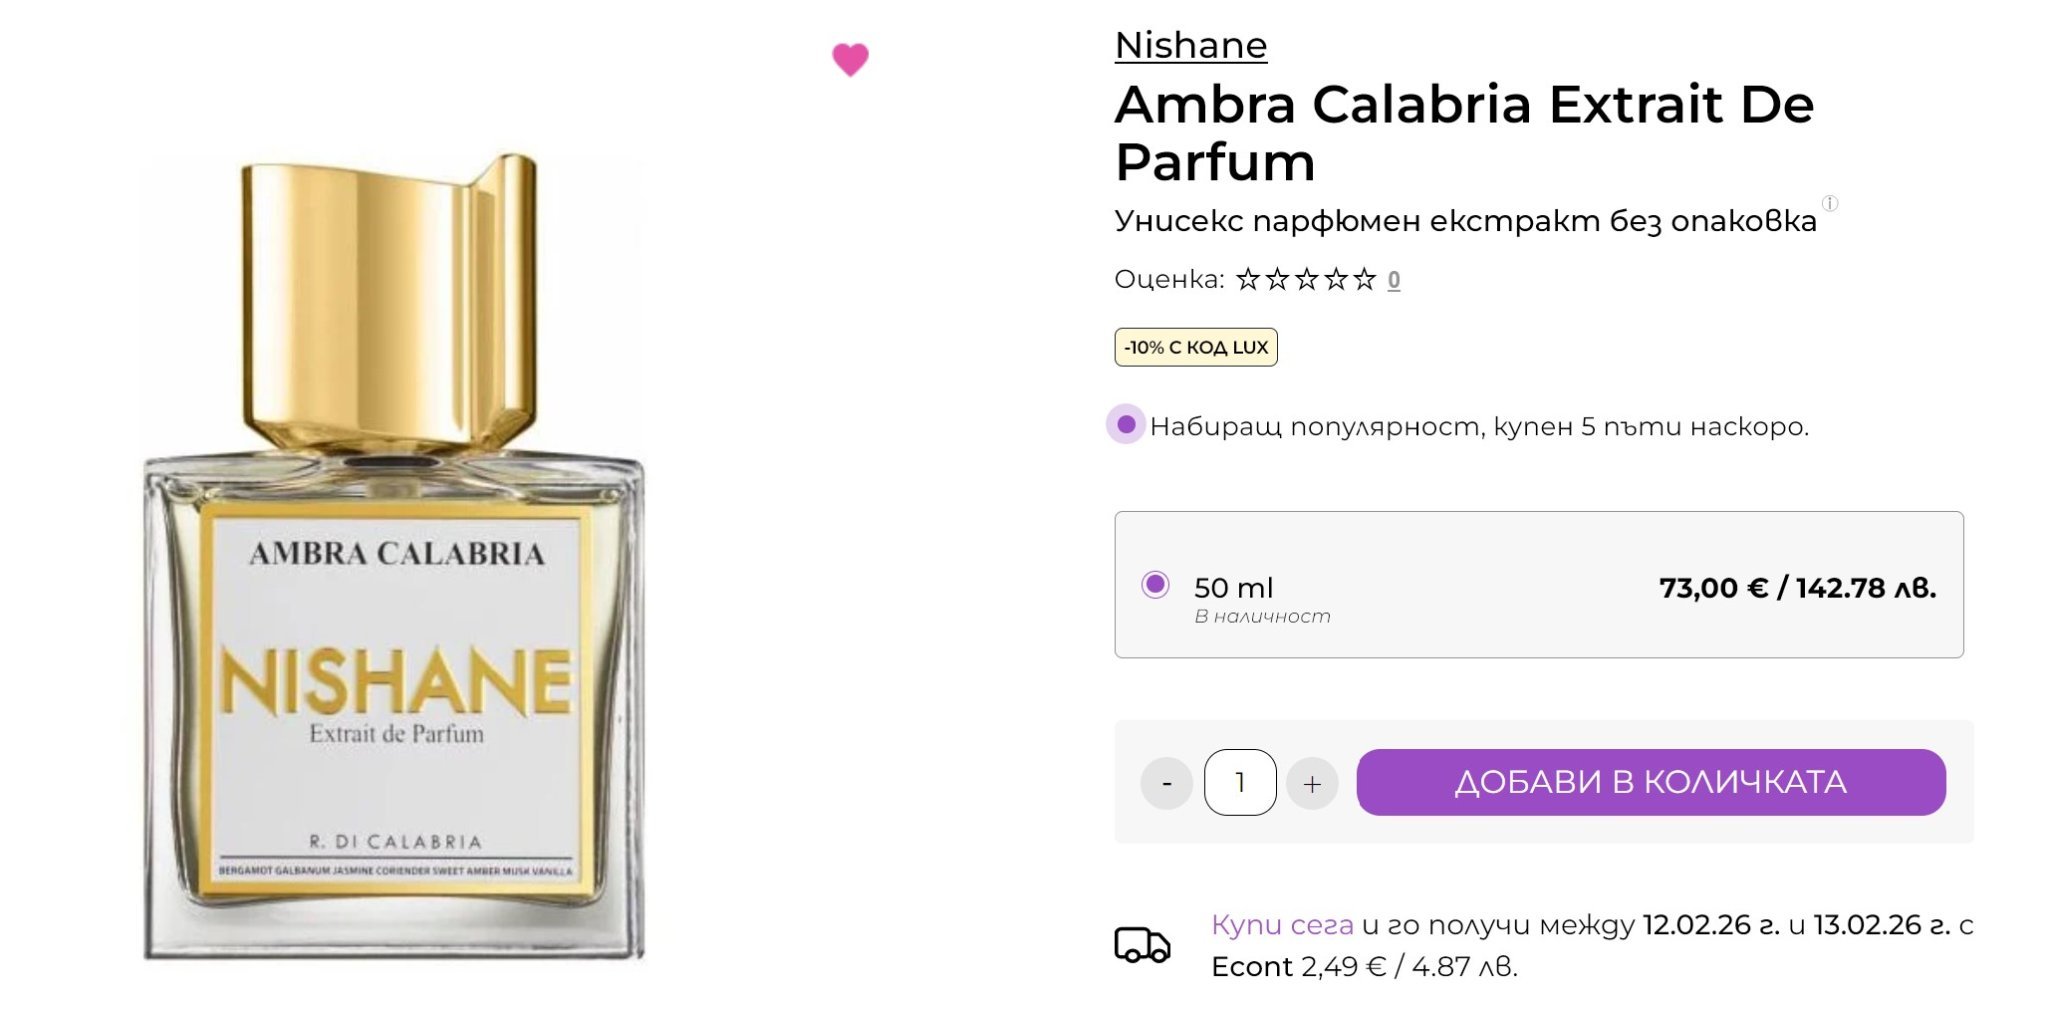
Task: Open review count link next to stars
Action: point(1394,280)
